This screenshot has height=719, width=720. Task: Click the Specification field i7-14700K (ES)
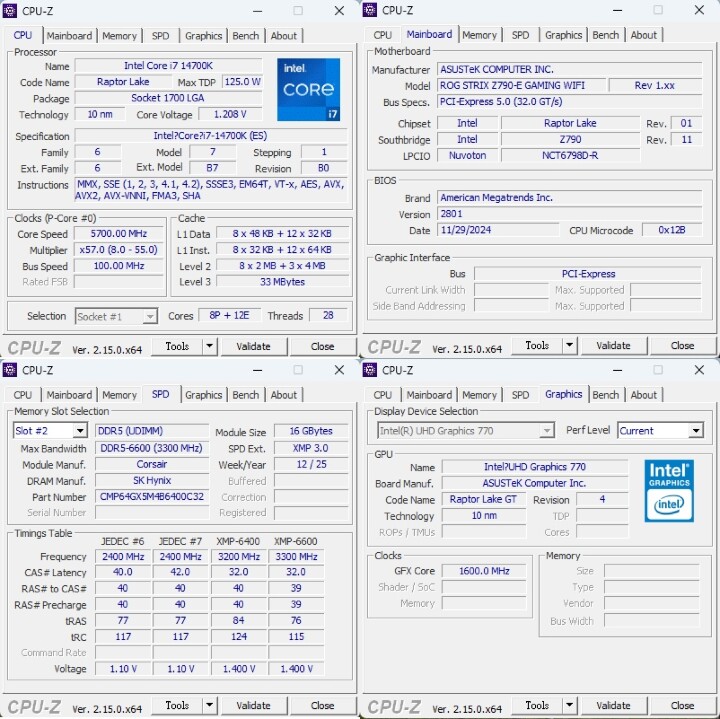click(x=211, y=136)
